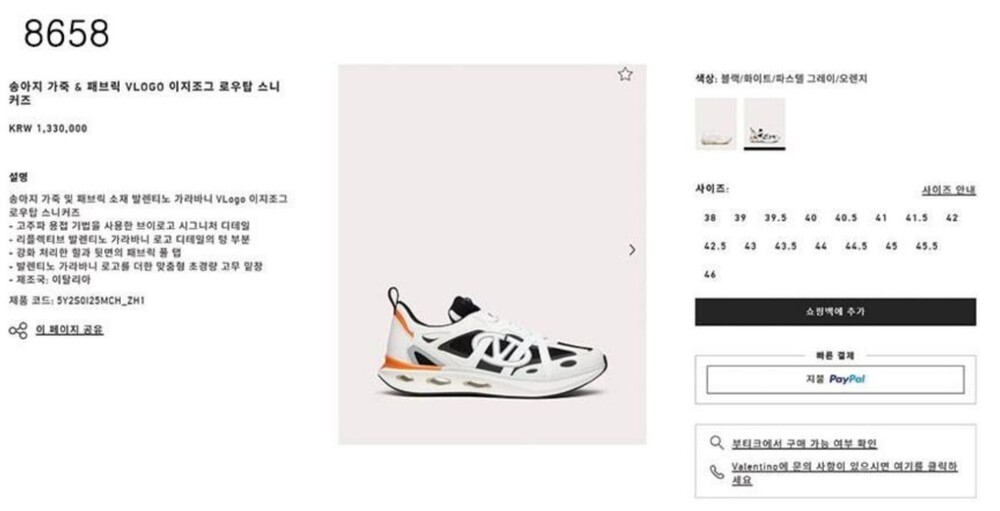The image size is (1000, 511).
Task: Select size 45.5
Action: point(927,246)
